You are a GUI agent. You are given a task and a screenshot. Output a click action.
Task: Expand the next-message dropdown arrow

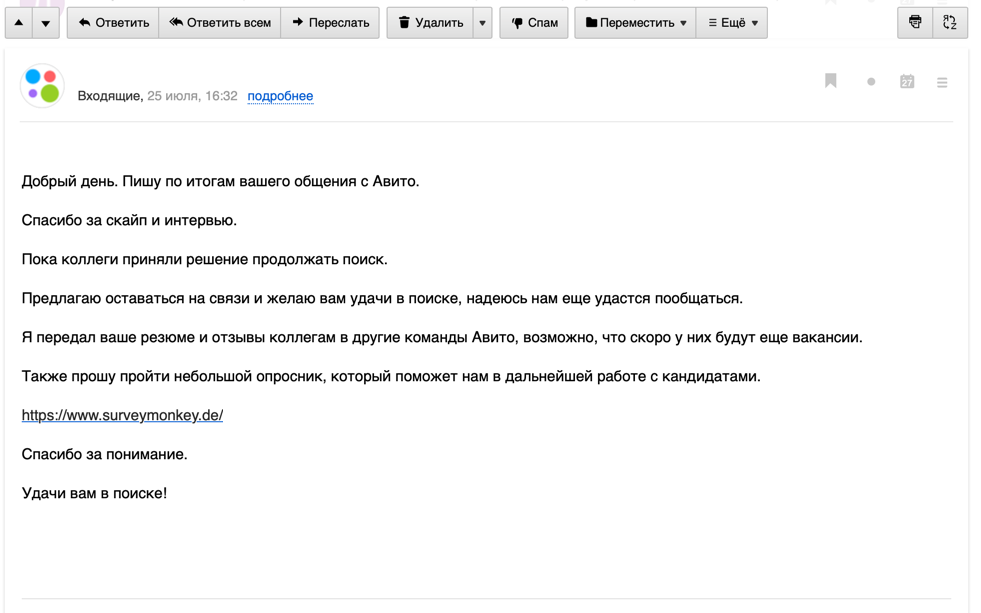(45, 21)
